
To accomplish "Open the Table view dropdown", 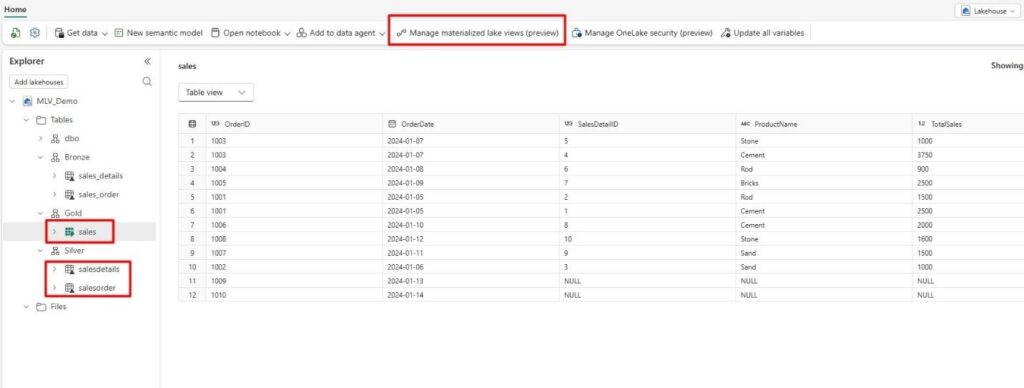I will pyautogui.click(x=216, y=93).
